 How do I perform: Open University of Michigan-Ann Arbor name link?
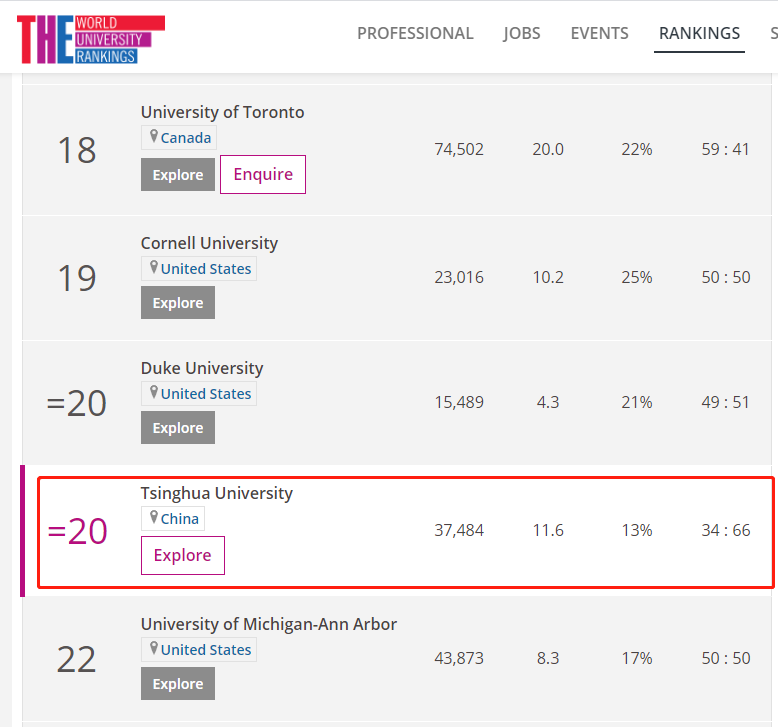click(269, 624)
